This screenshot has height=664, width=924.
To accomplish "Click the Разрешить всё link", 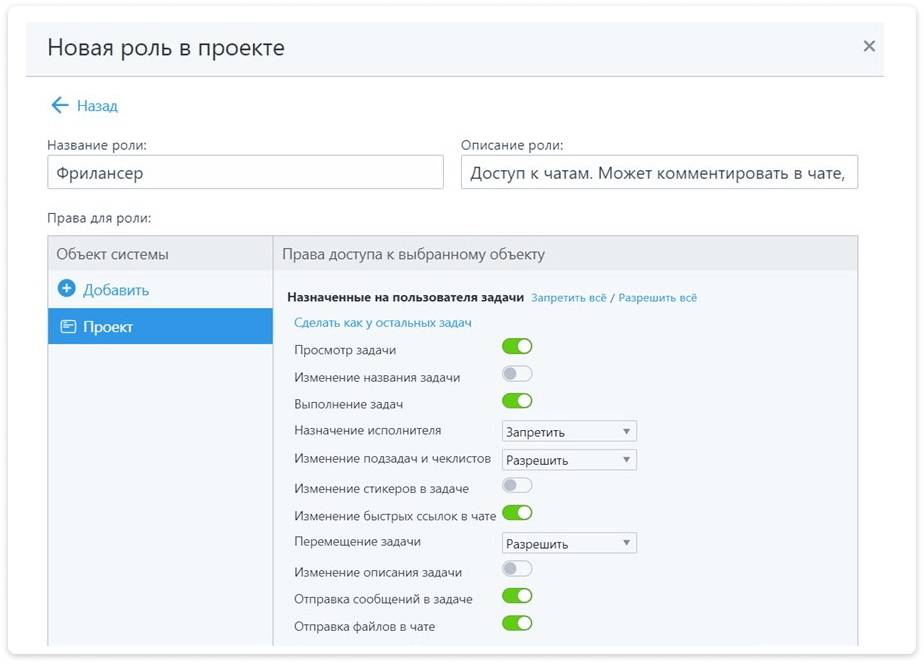I will [657, 298].
